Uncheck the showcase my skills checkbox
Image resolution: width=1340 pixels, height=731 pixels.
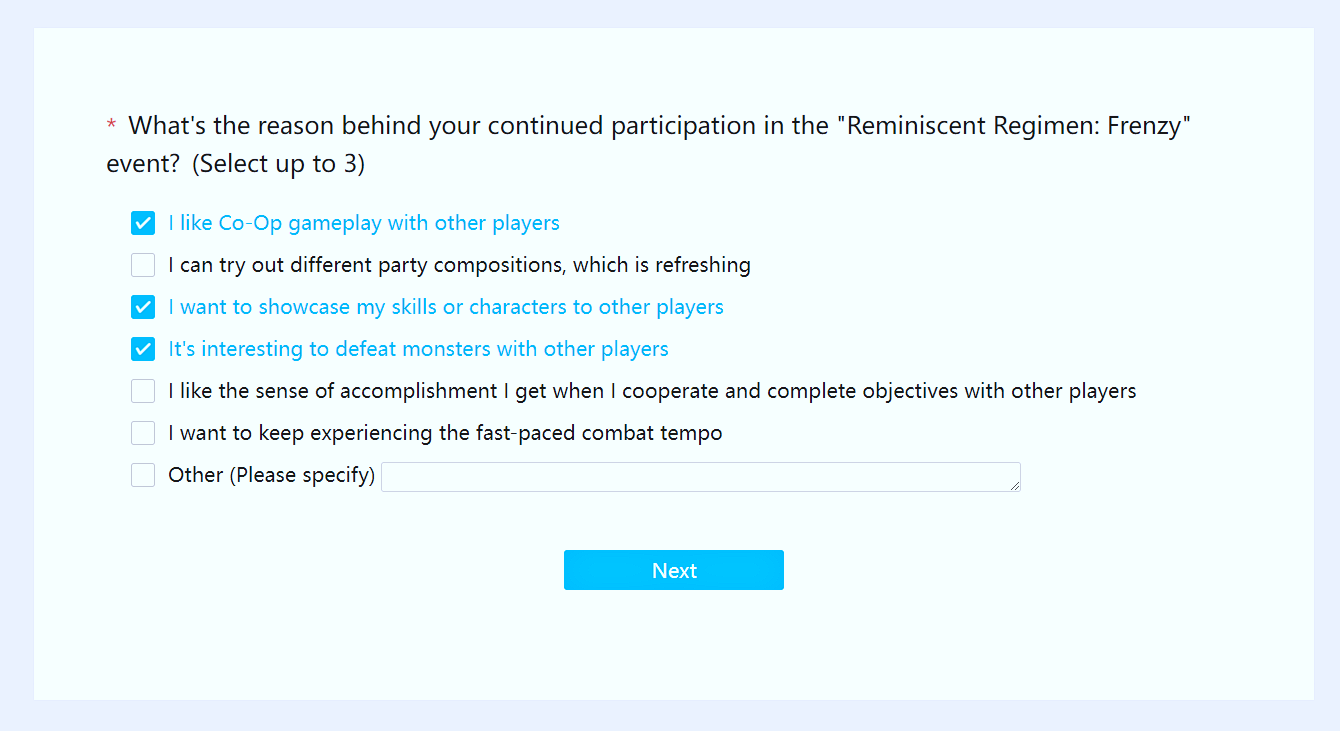(143, 307)
